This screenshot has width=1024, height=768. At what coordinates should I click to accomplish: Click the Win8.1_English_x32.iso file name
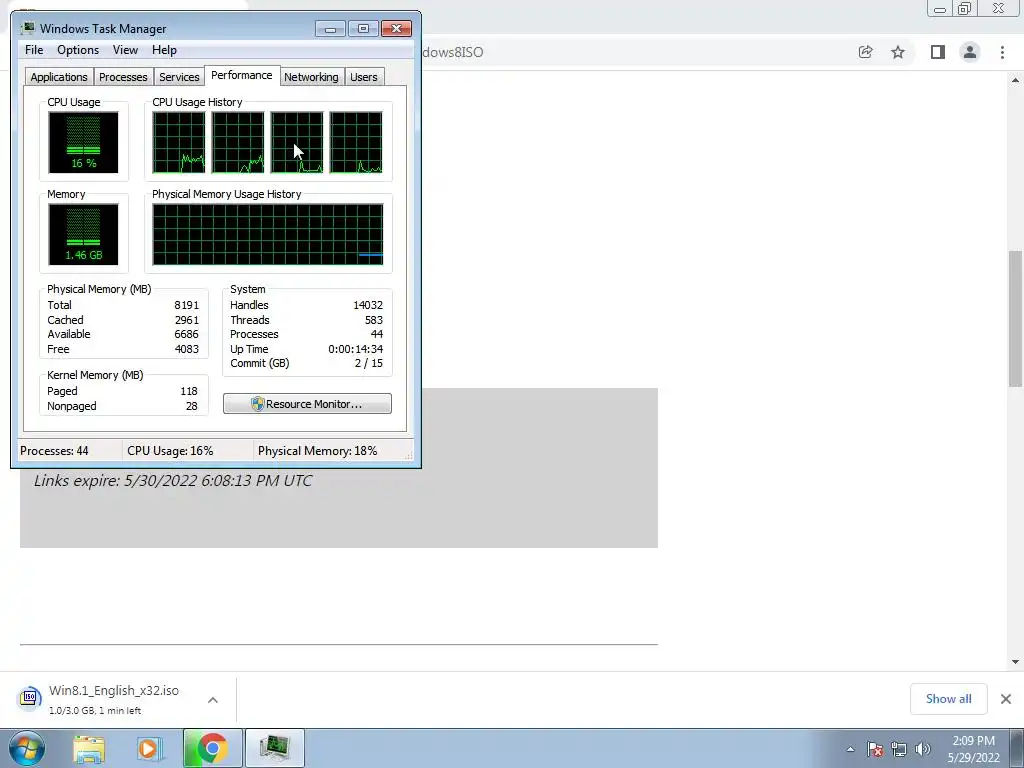coord(114,690)
